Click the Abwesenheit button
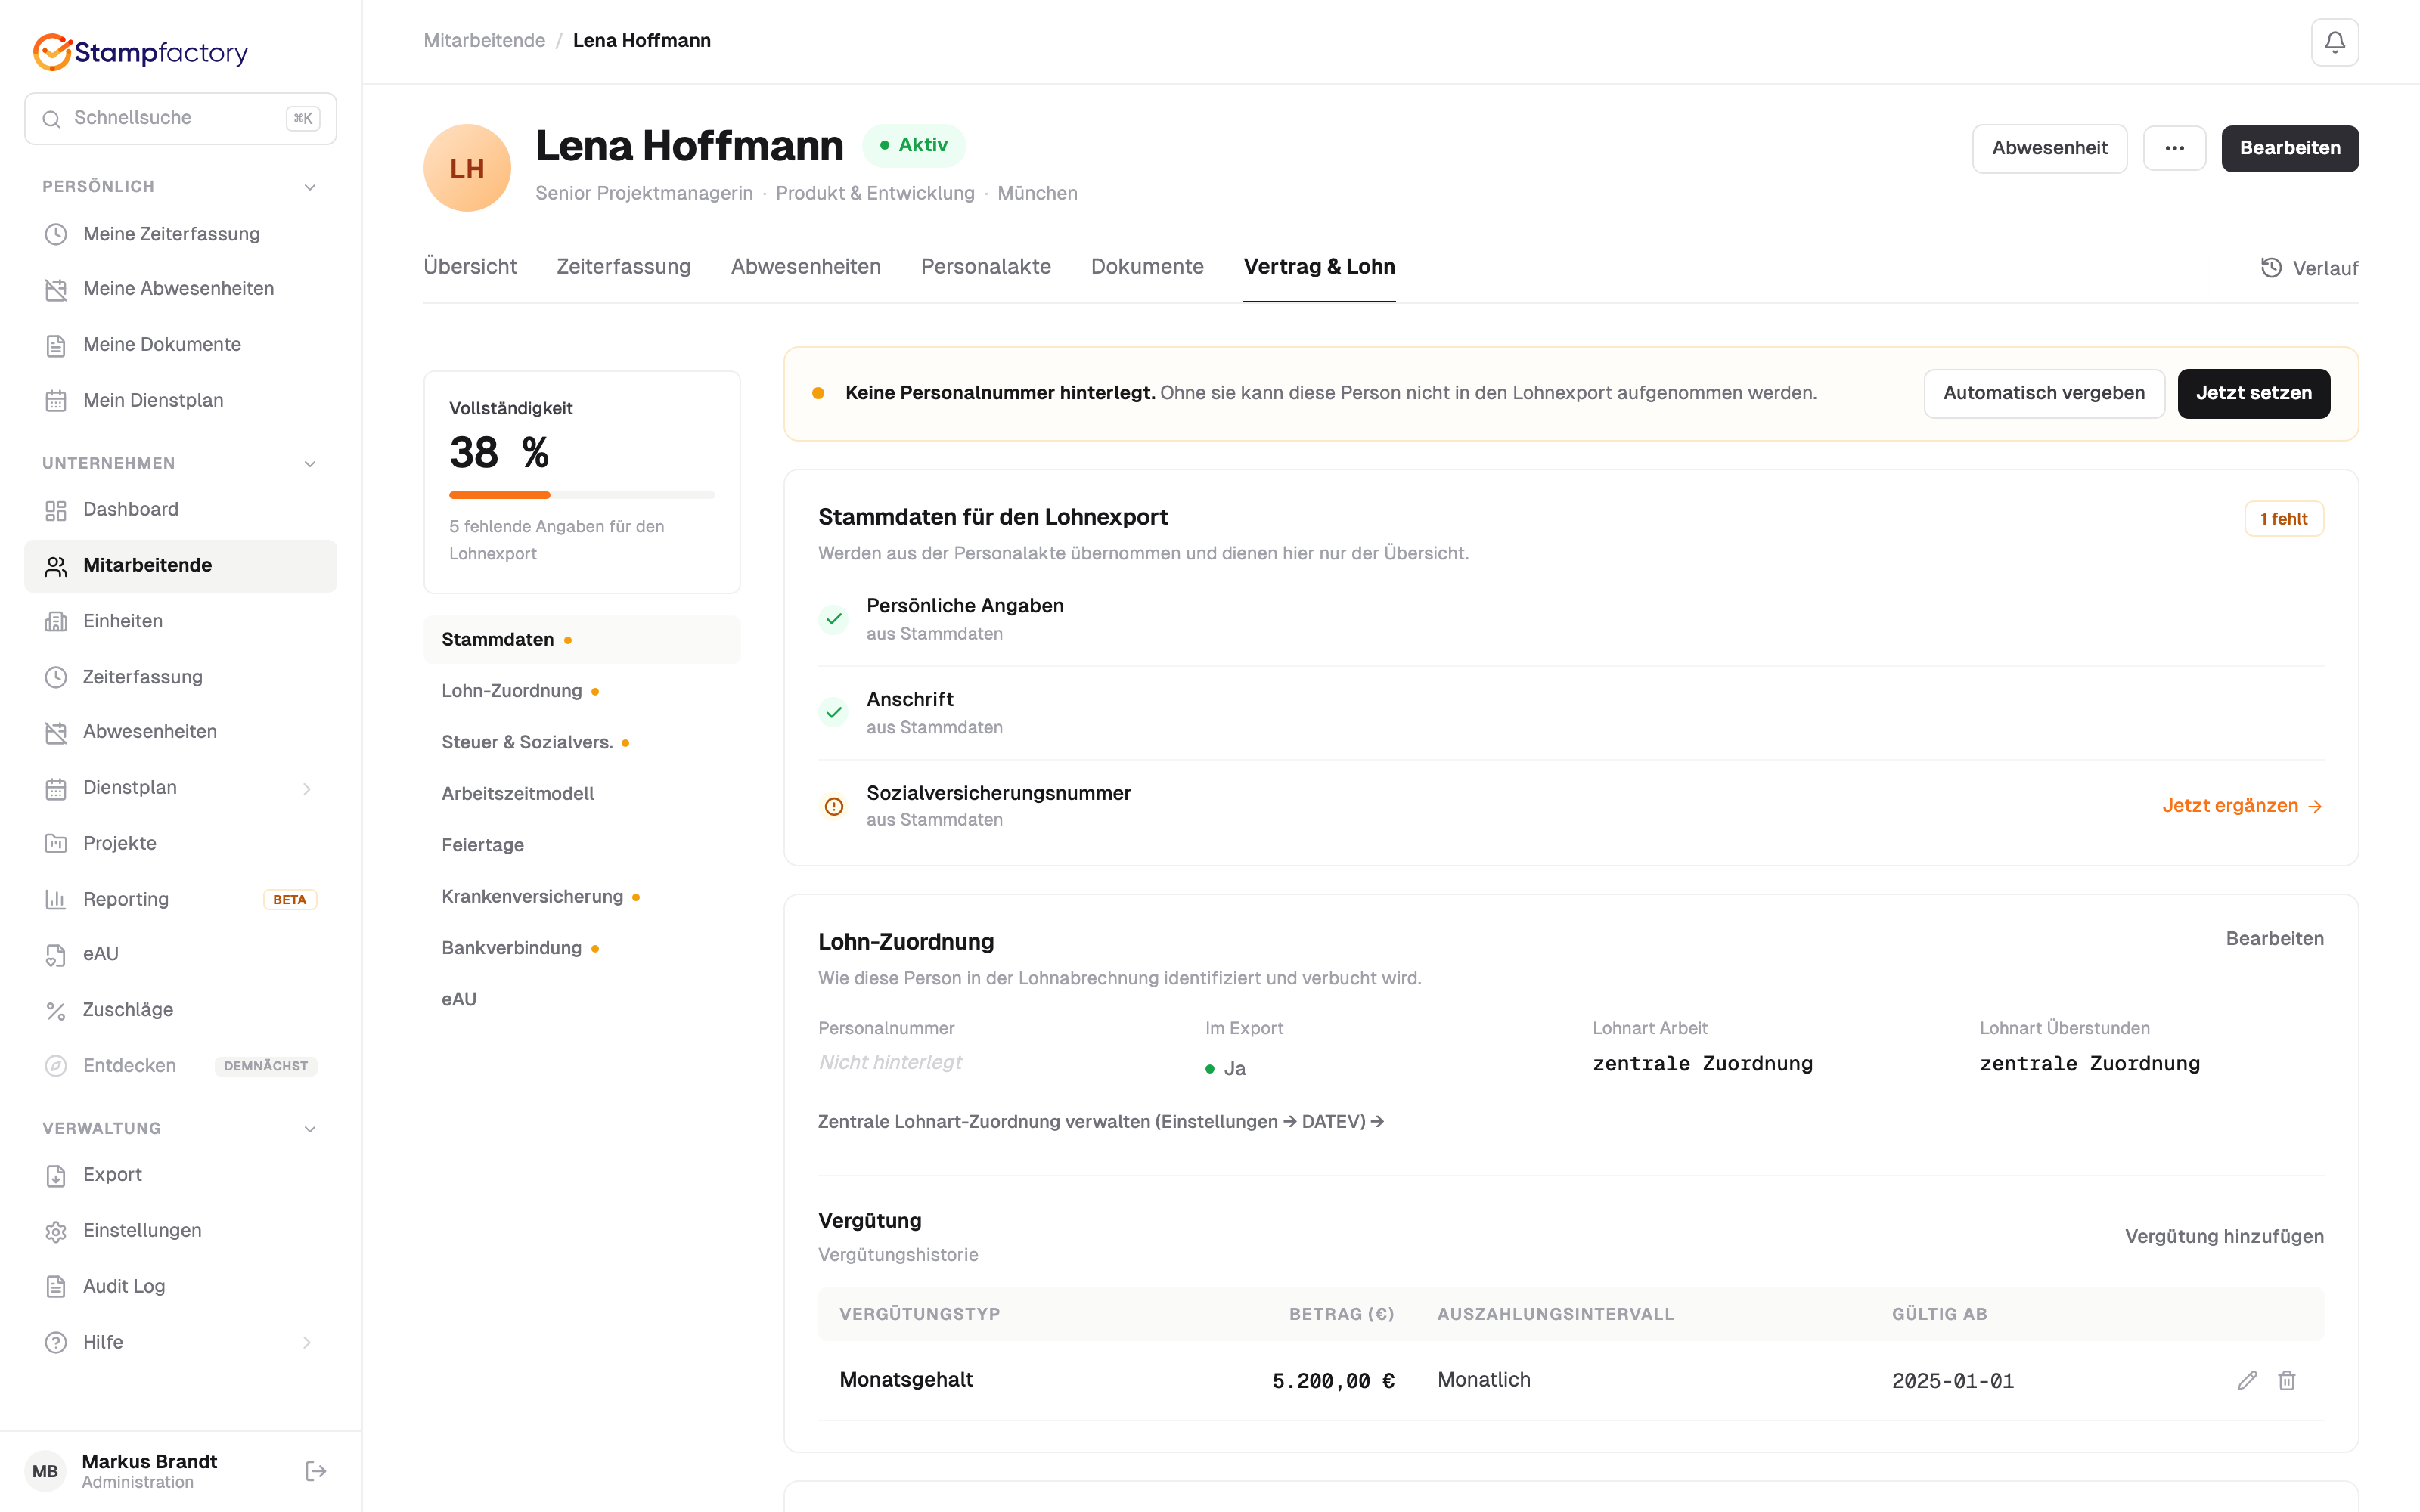 (2049, 148)
